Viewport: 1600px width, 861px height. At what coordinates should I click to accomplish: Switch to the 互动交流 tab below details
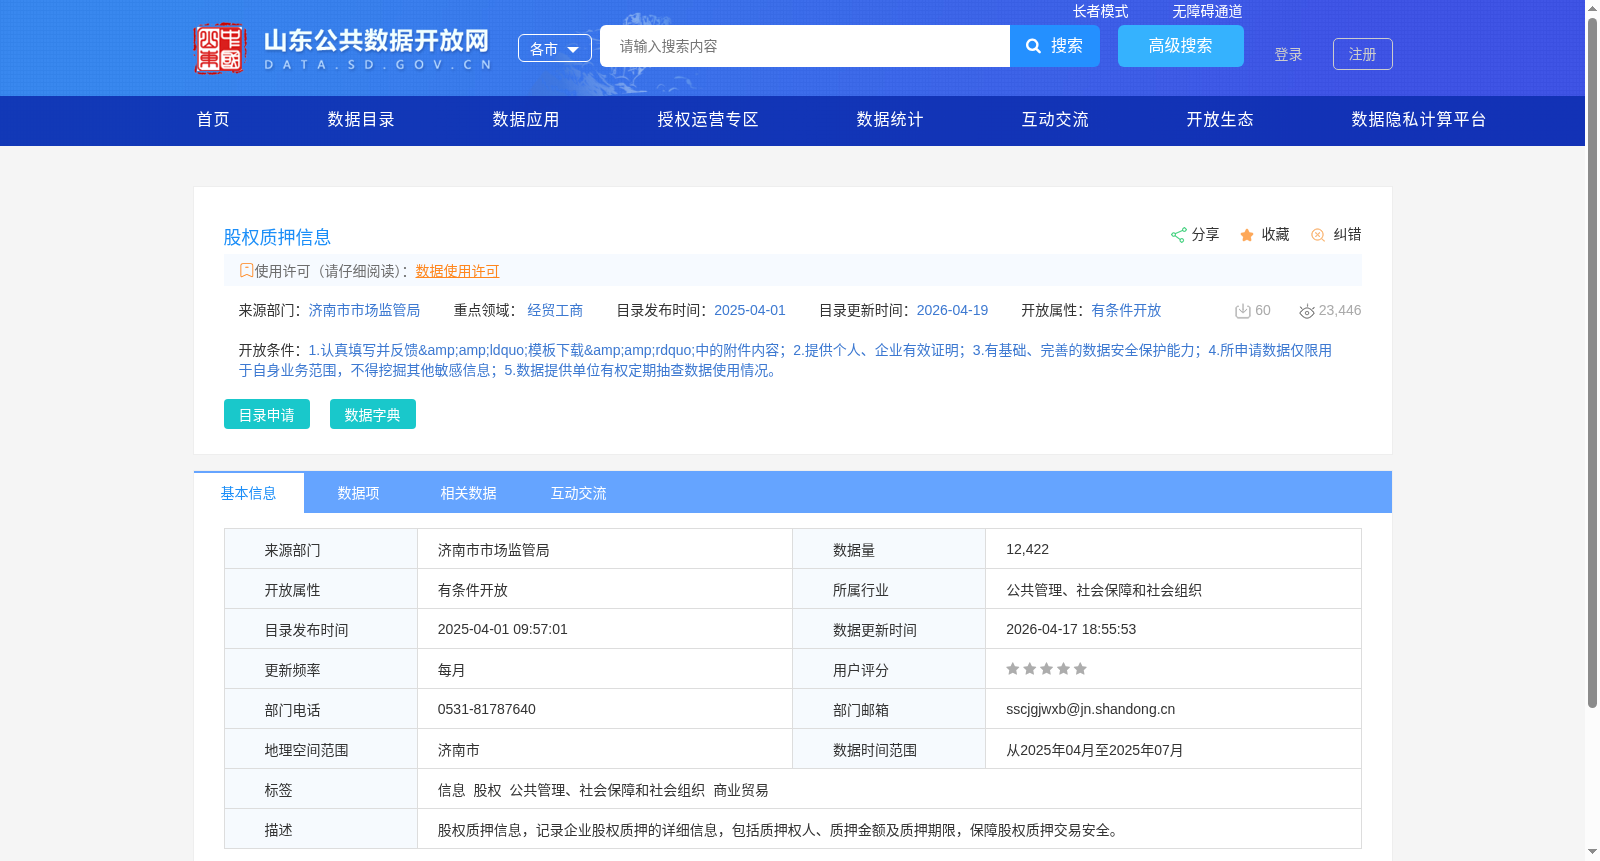[x=578, y=493]
